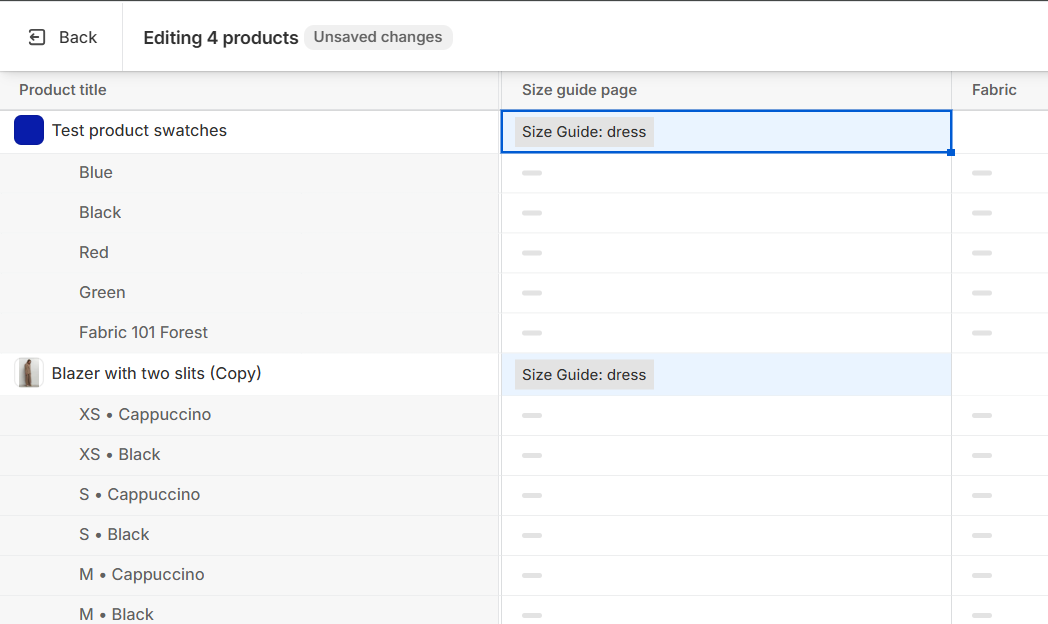Click the Back arrow icon
The height and width of the screenshot is (624, 1048).
[x=37, y=37]
